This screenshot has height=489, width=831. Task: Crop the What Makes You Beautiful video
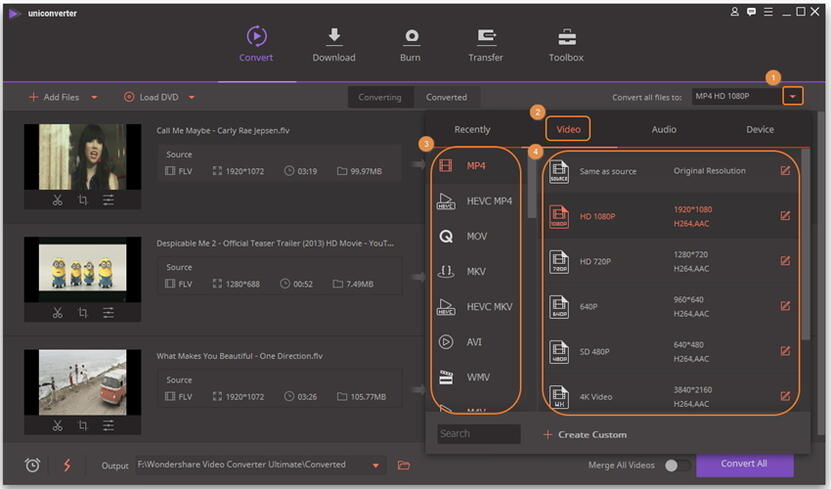83,425
